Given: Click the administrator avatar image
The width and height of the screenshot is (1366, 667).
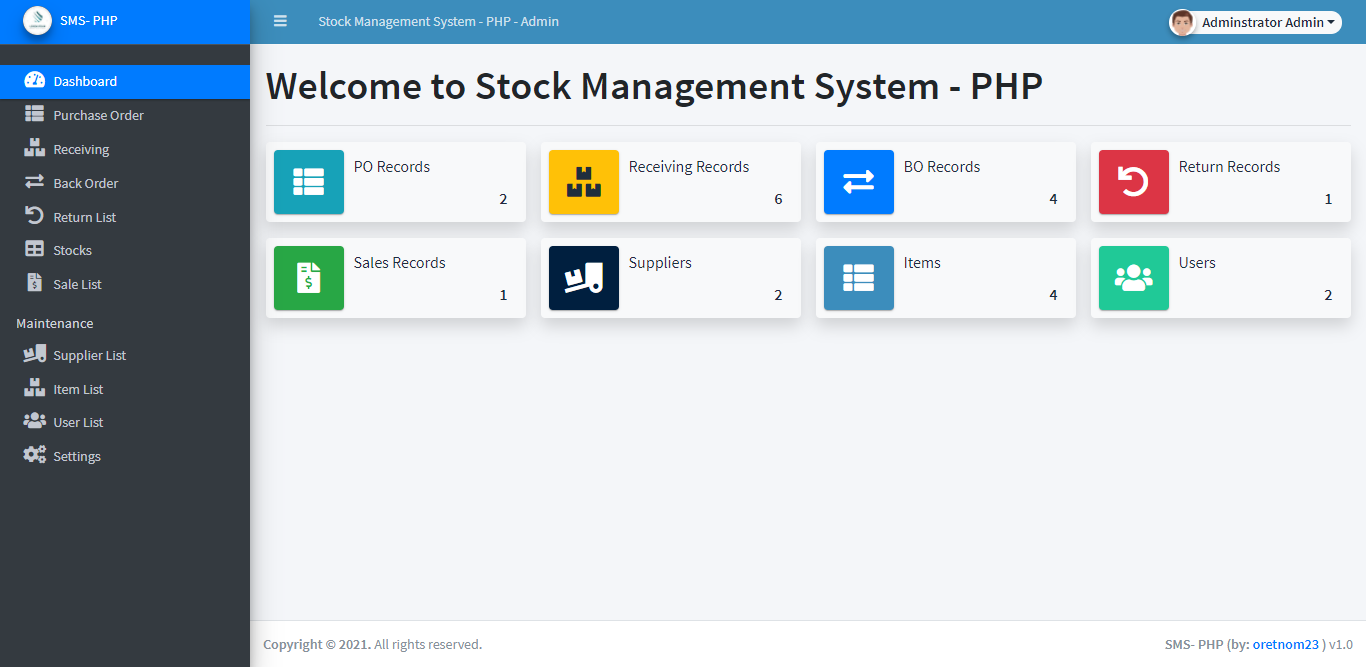Looking at the screenshot, I should coord(1183,22).
